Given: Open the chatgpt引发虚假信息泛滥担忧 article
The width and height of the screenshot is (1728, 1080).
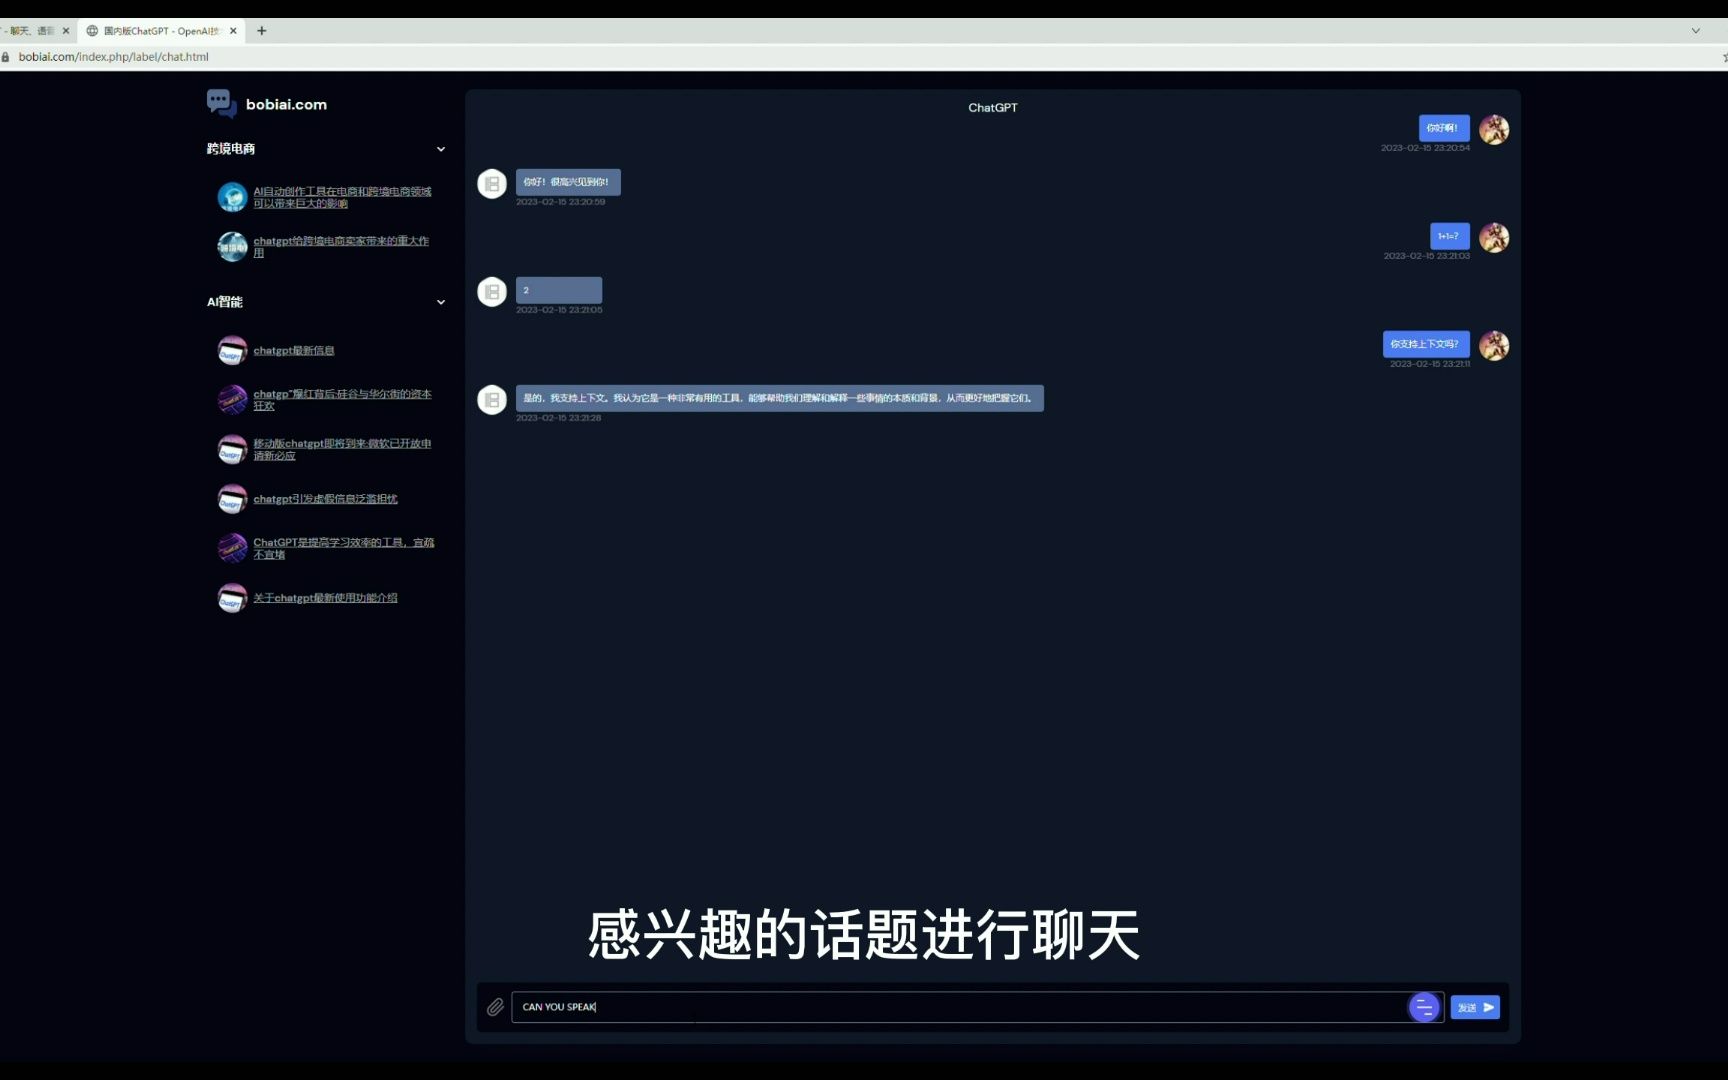Looking at the screenshot, I should point(325,499).
